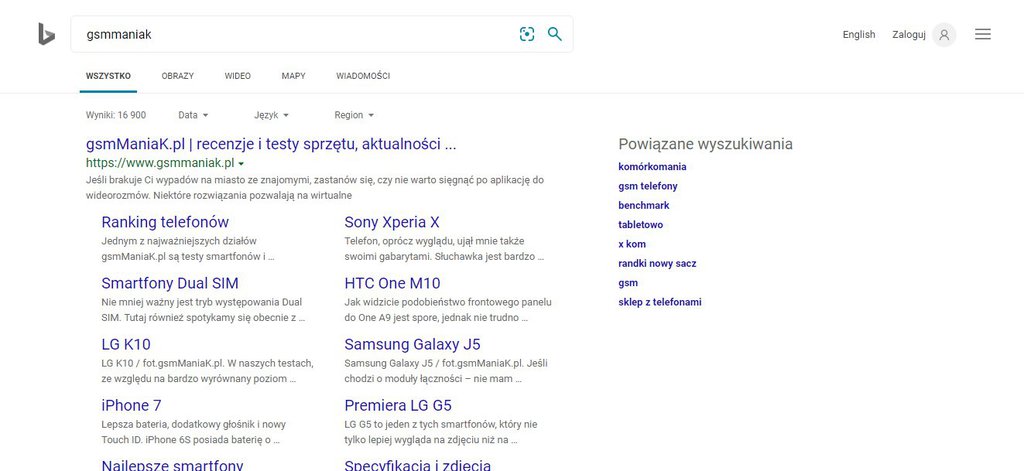Click the Bing logo icon
The height and width of the screenshot is (471, 1024).
tap(46, 34)
